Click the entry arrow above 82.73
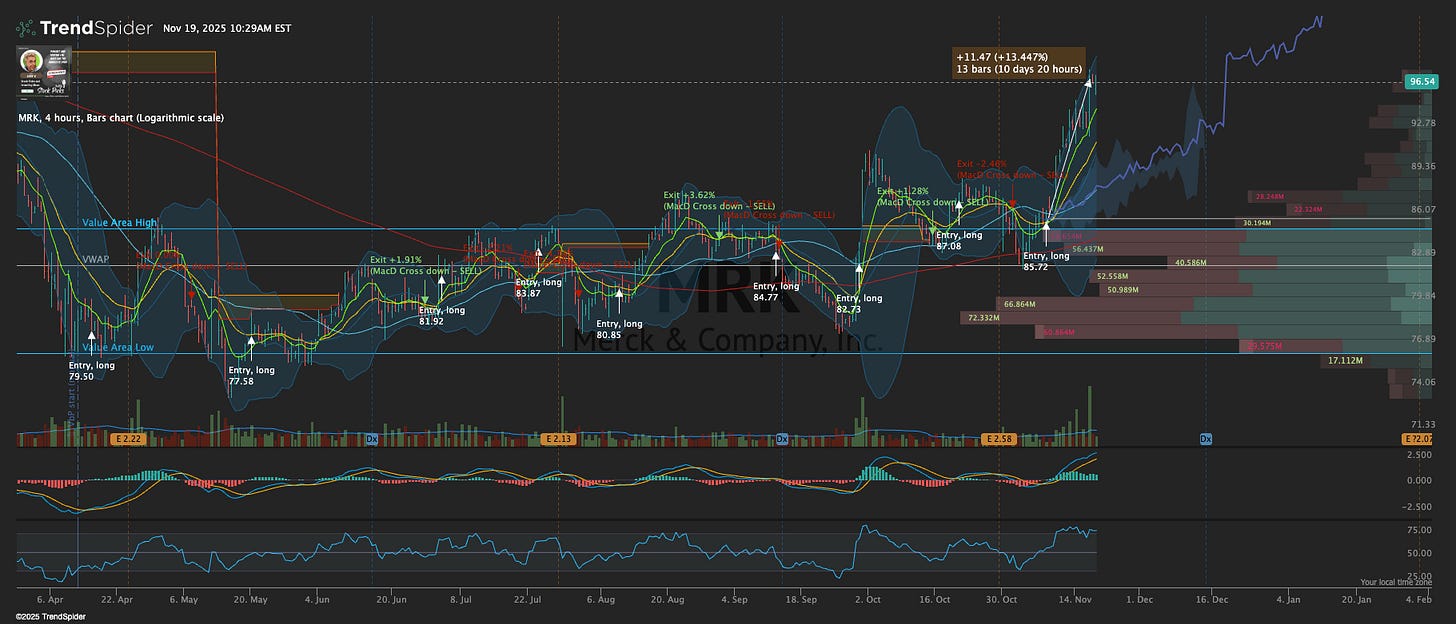The image size is (1456, 624). pos(859,276)
